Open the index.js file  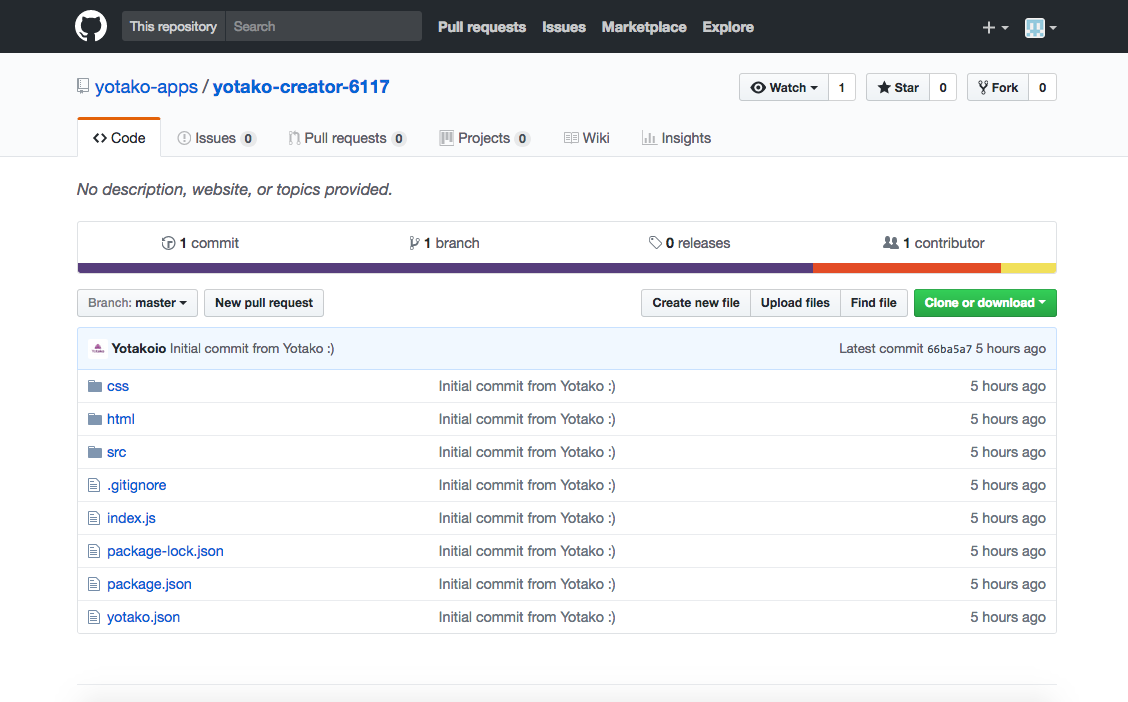(x=131, y=519)
